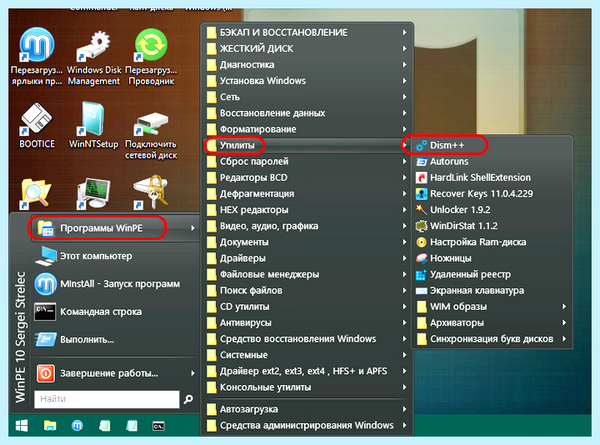The width and height of the screenshot is (600, 445).
Task: Open Средство восстановления Windows menu
Action: 307,339
